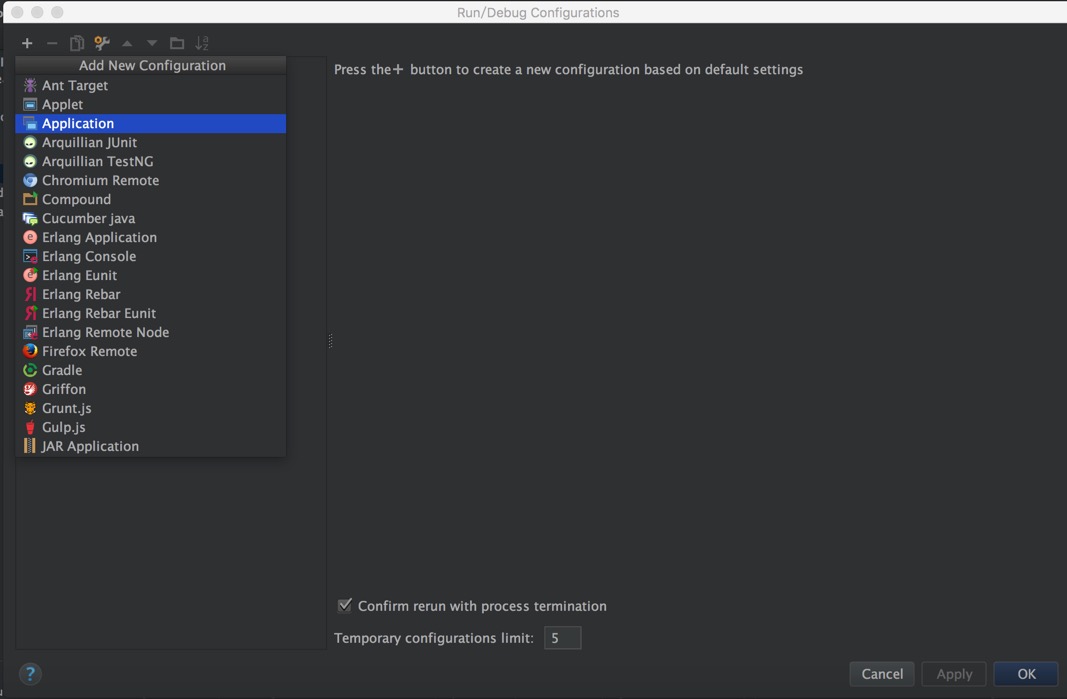The image size is (1067, 699).
Task: Click the create new folder icon
Action: point(177,44)
